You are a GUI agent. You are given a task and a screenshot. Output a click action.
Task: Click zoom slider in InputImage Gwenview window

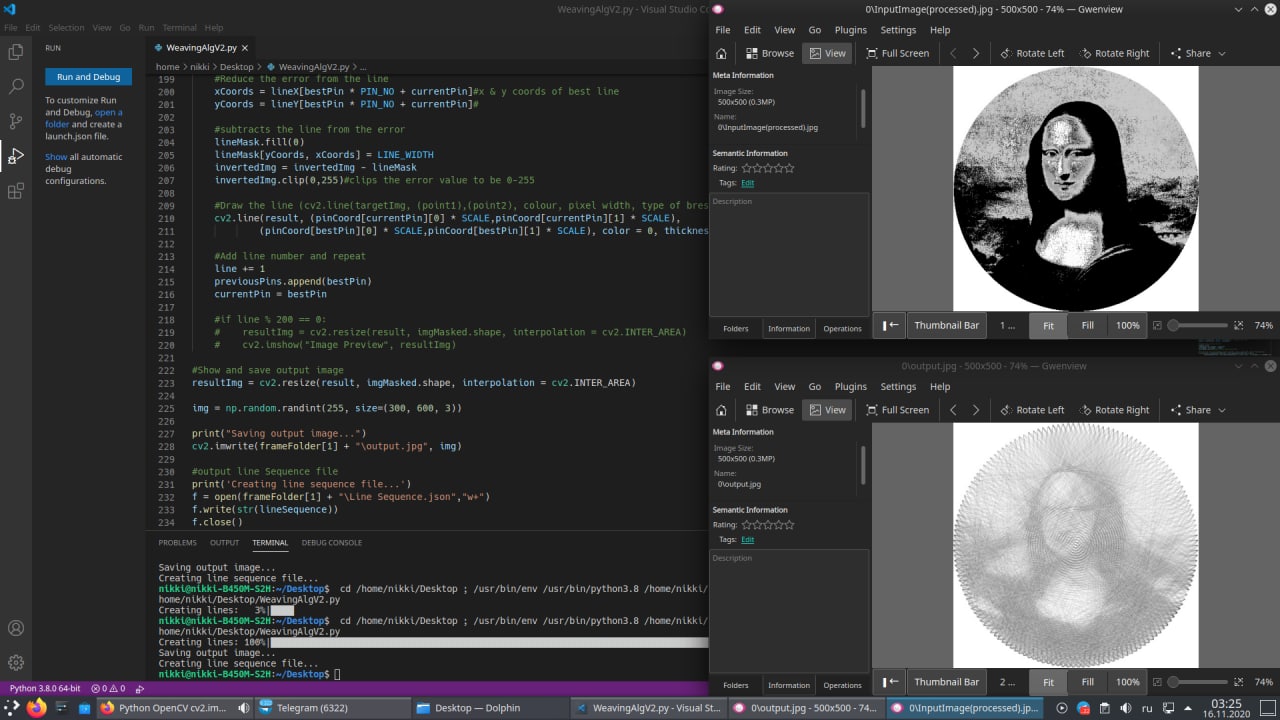pos(1197,325)
